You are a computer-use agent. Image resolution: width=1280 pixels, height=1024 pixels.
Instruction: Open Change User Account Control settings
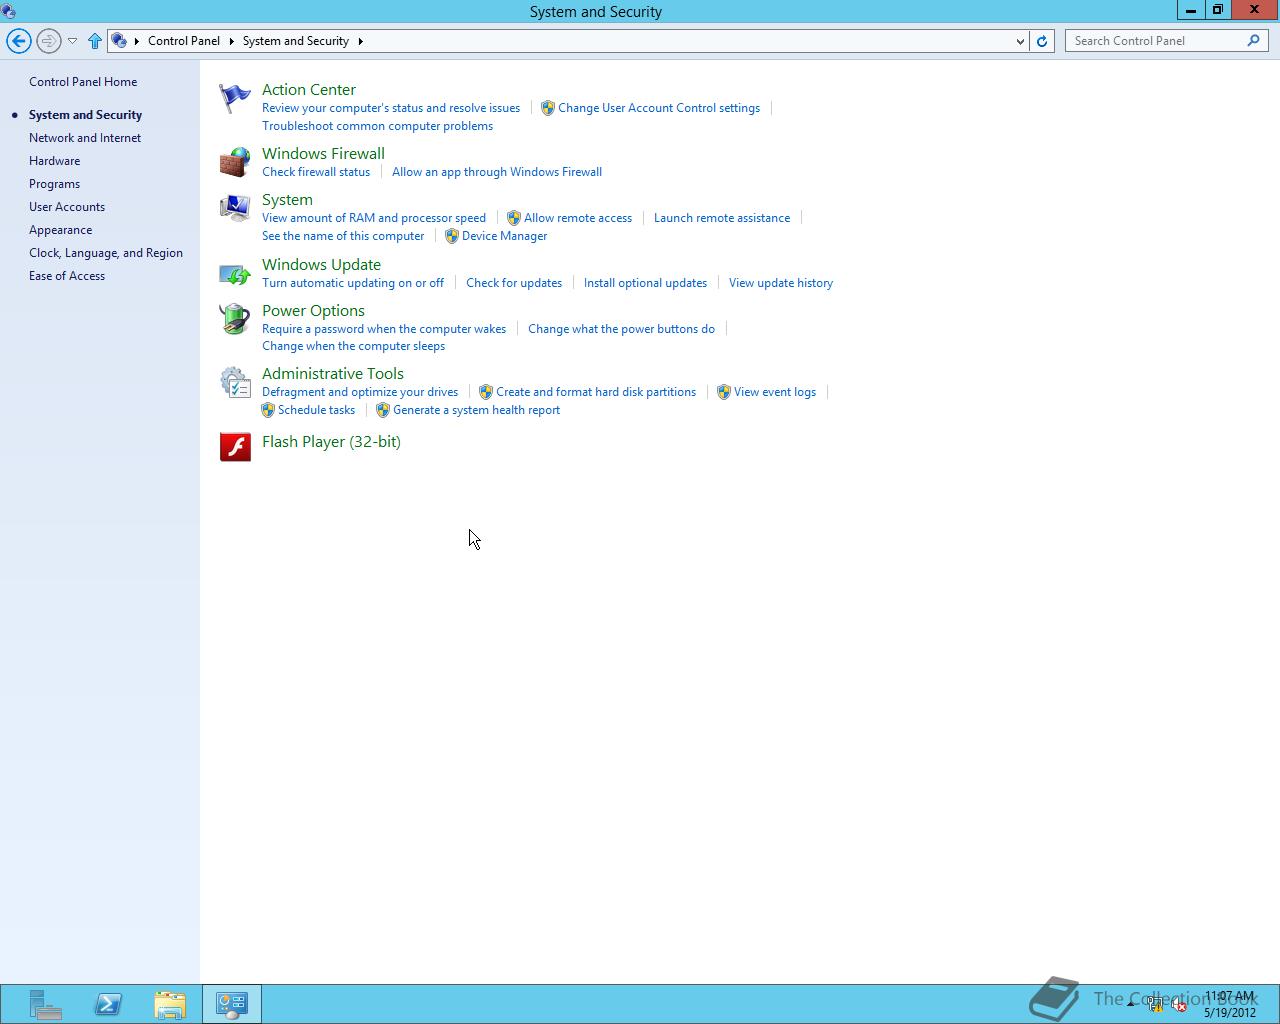click(x=659, y=108)
